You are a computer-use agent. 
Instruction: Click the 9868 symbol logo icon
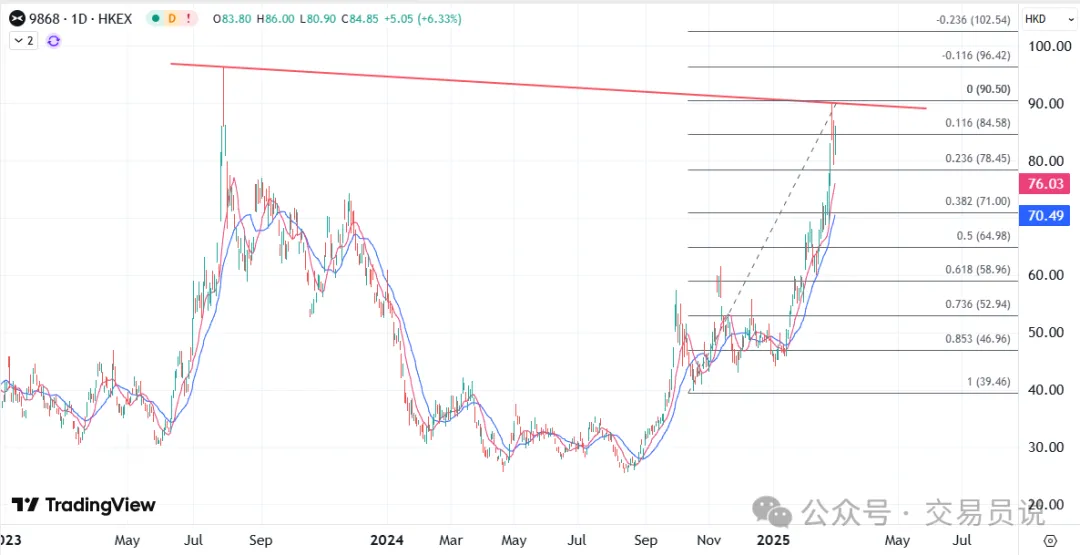[18, 18]
